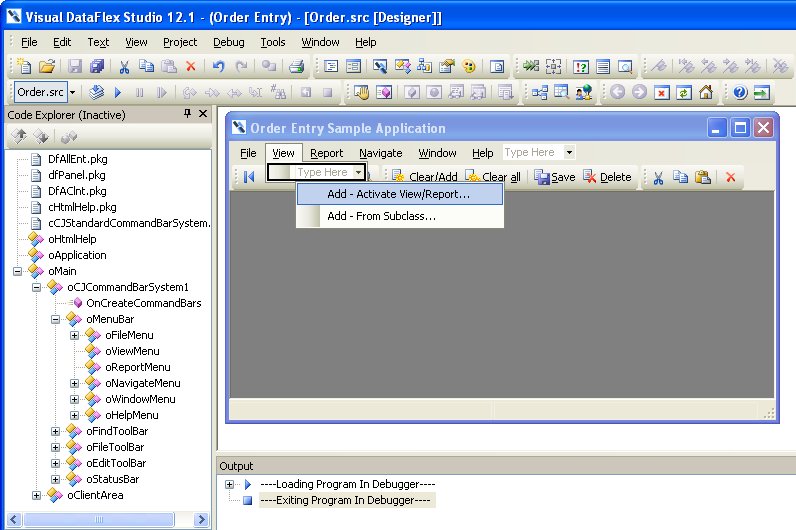Click the Home icon in Studio toolbar
796x530 pixels.
coord(706,92)
